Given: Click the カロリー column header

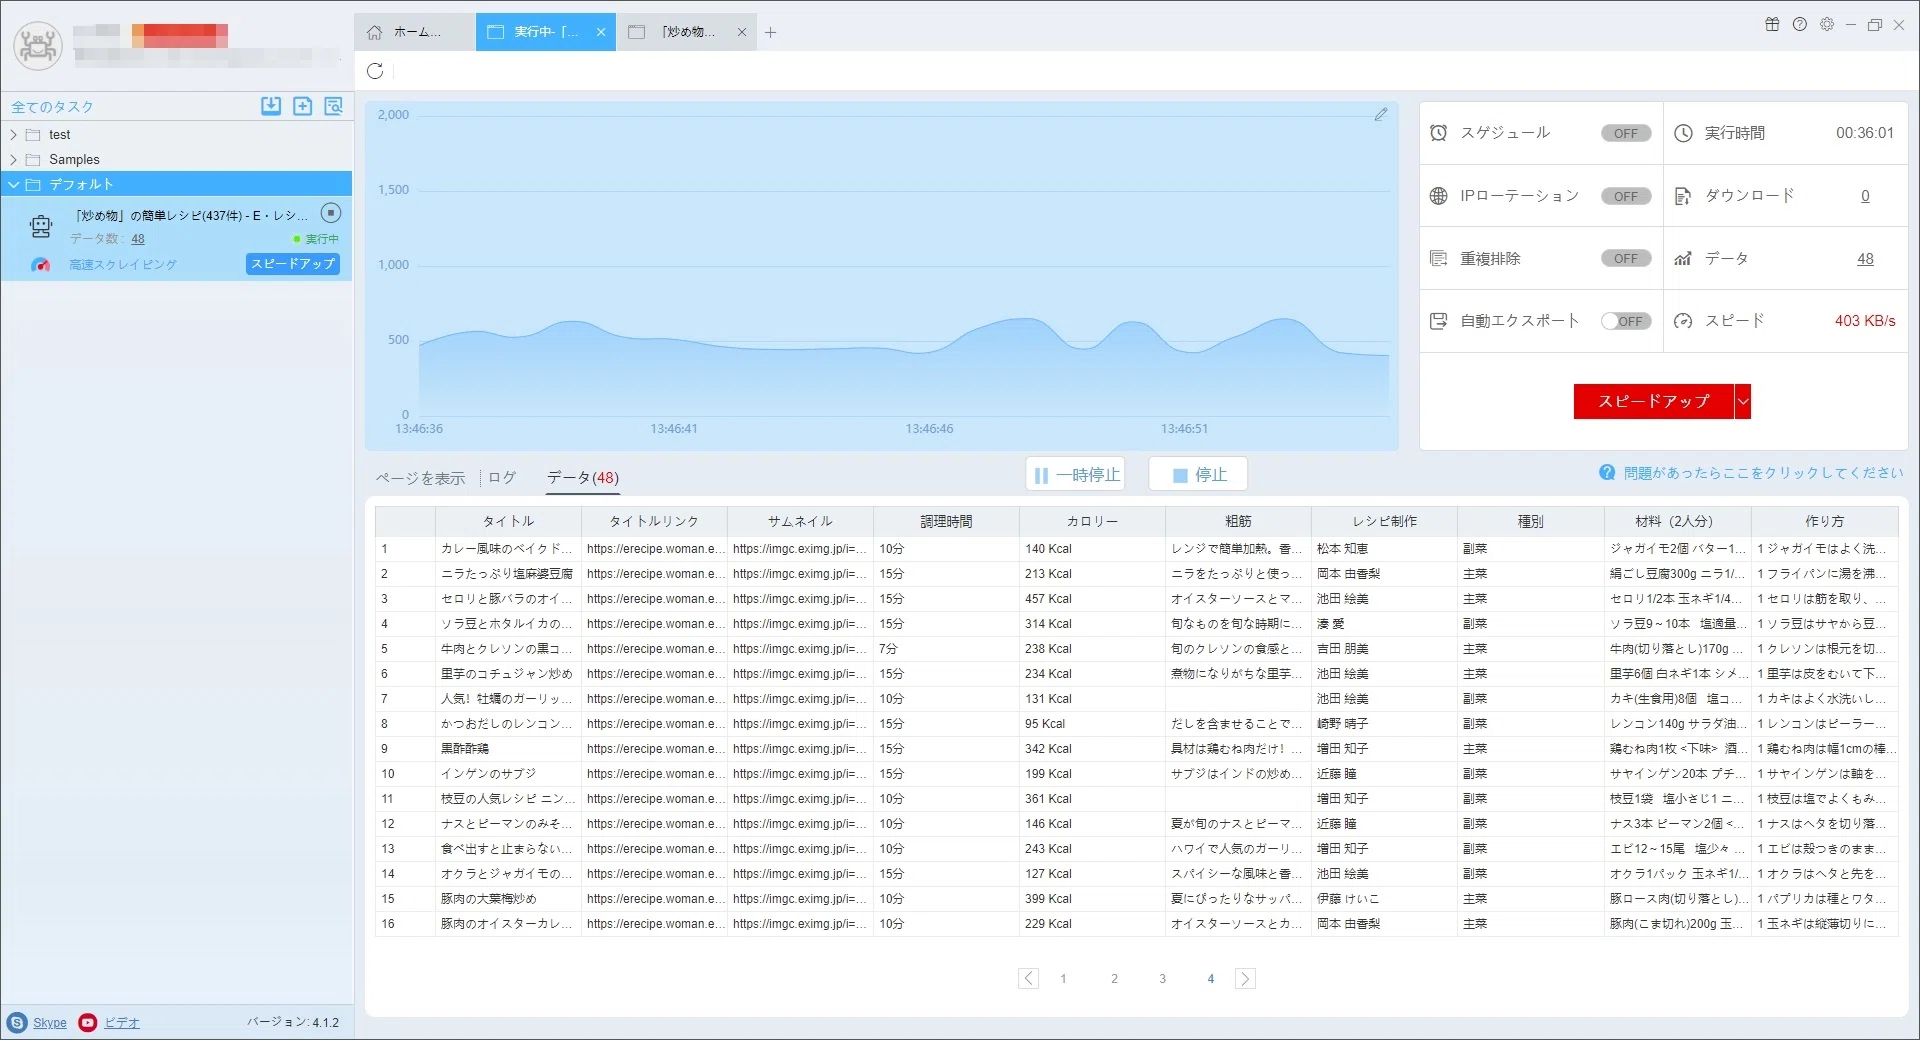Looking at the screenshot, I should (x=1092, y=521).
